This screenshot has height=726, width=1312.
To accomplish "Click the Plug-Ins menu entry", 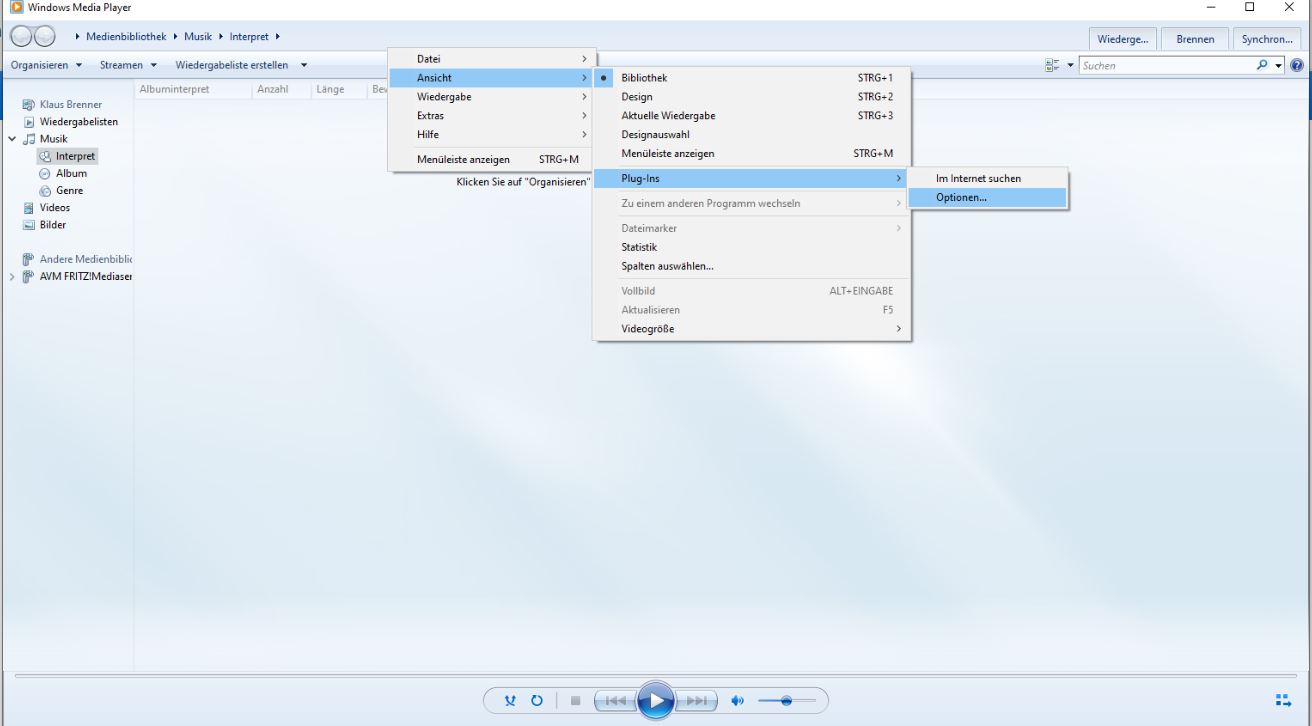I will pos(752,179).
